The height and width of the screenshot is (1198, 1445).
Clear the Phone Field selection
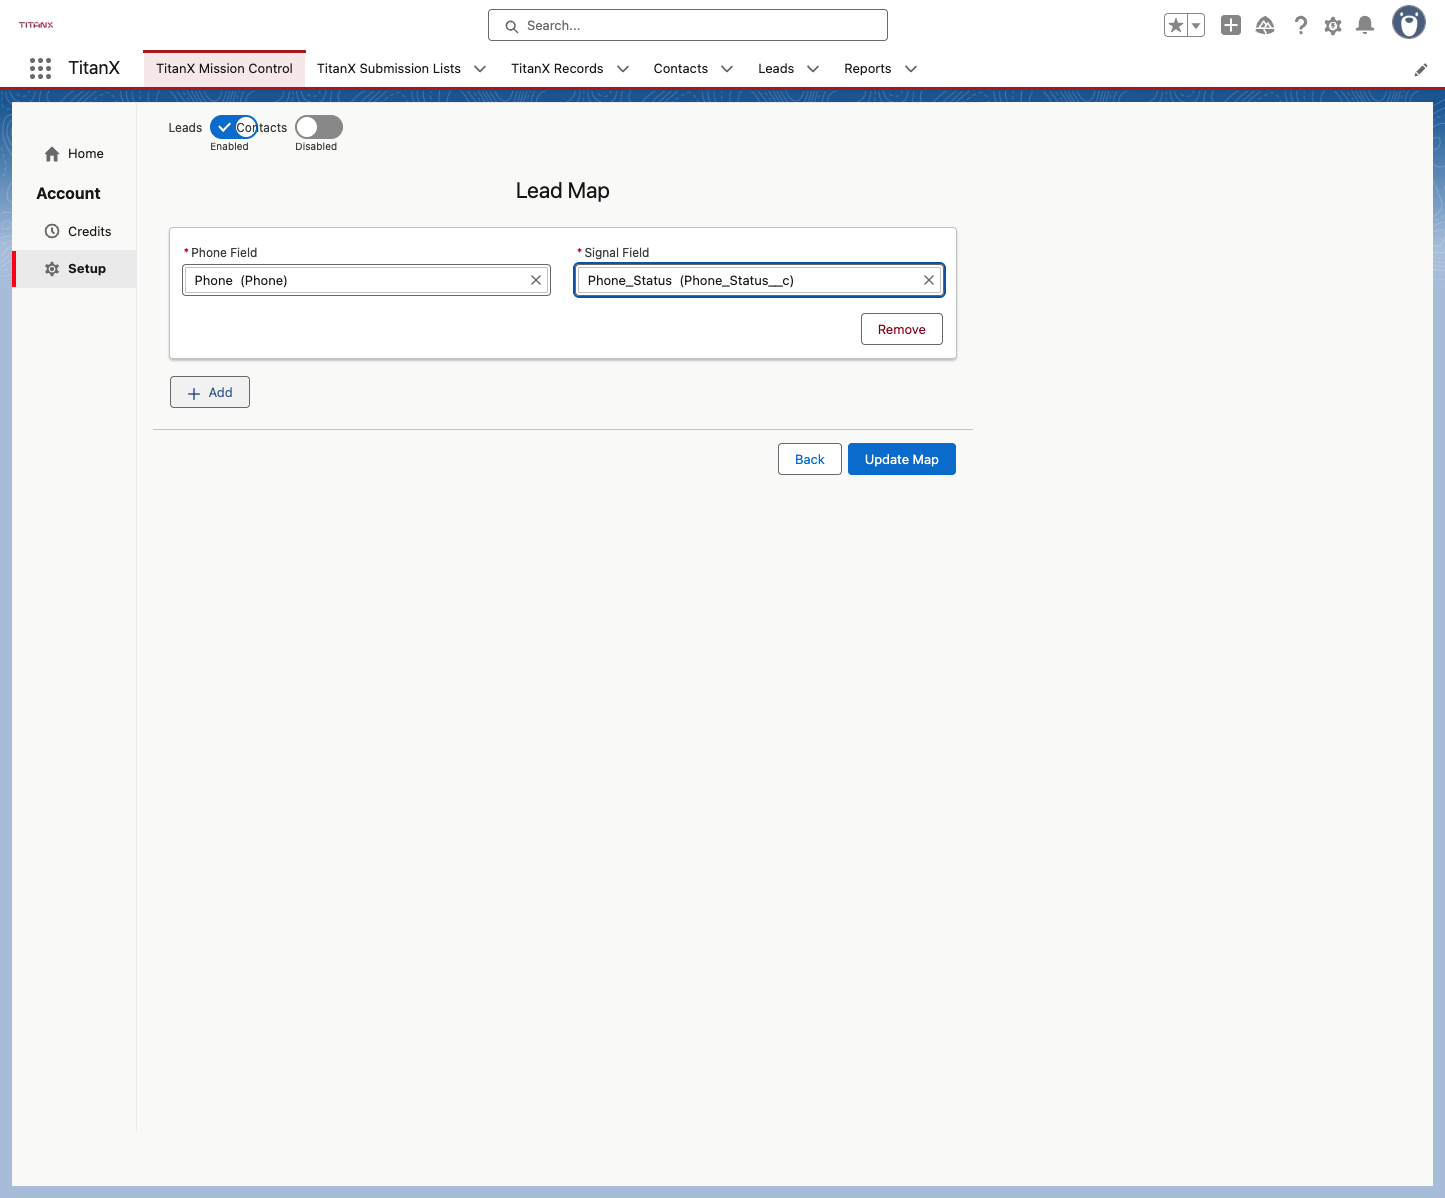point(536,280)
